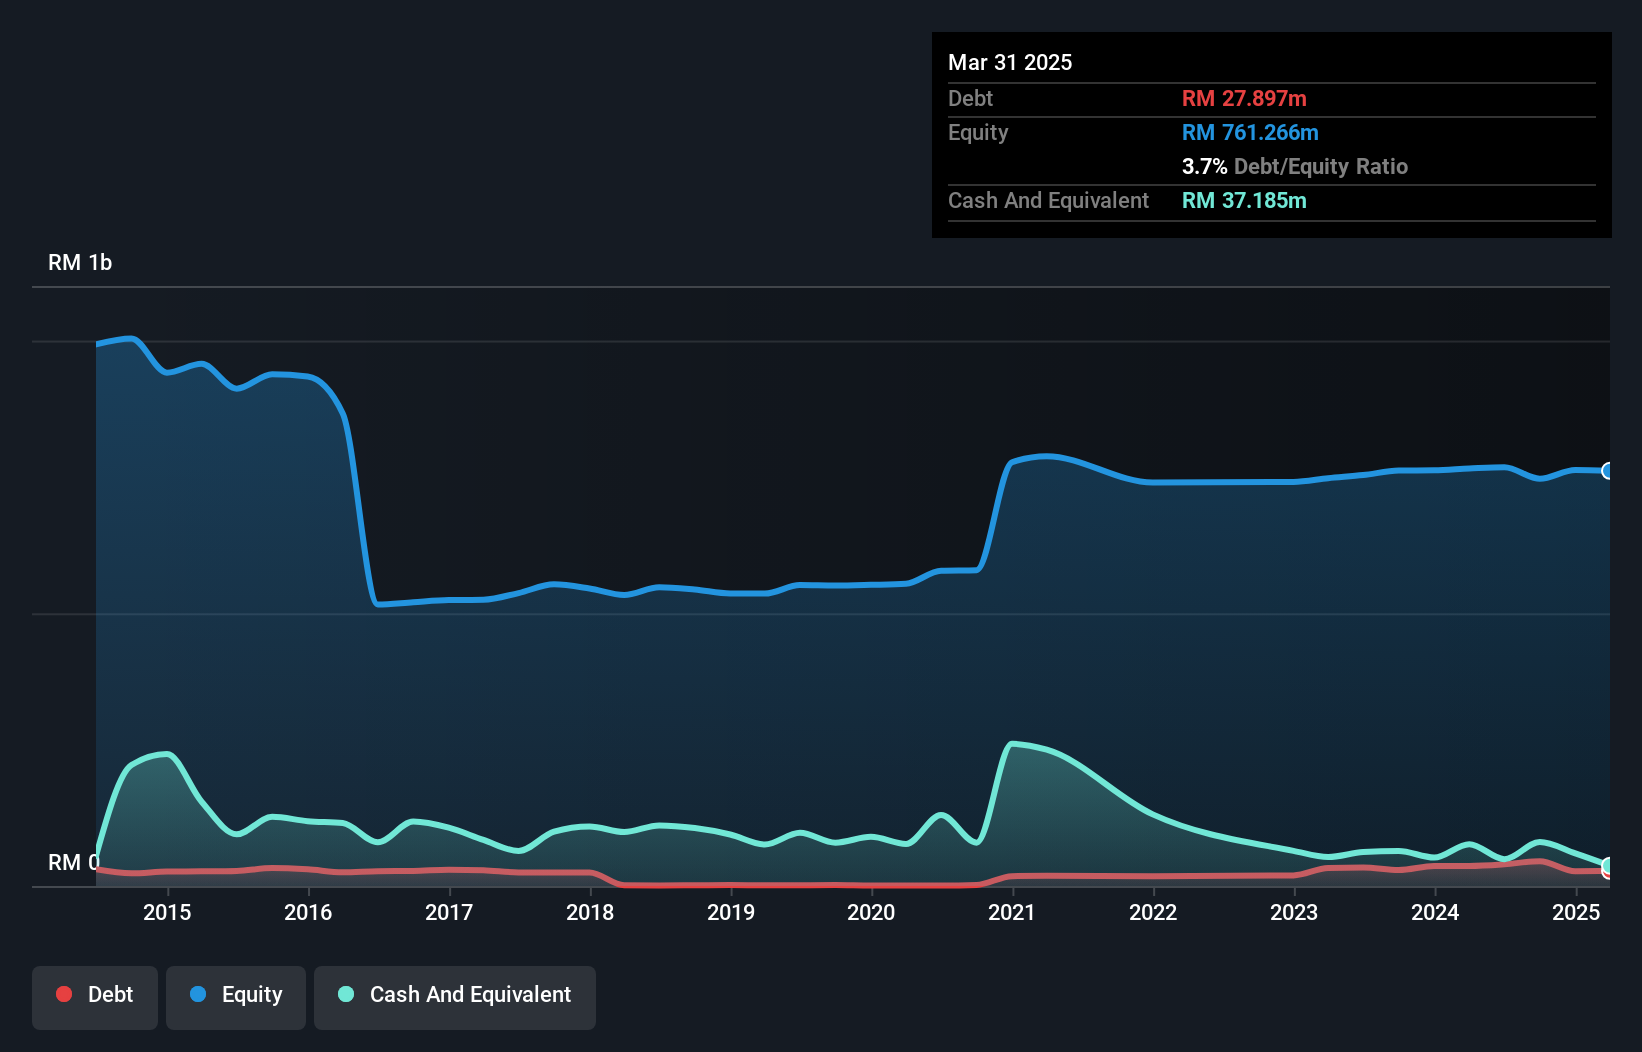This screenshot has width=1642, height=1052.
Task: Click the 2020 x-axis label
Action: (871, 912)
